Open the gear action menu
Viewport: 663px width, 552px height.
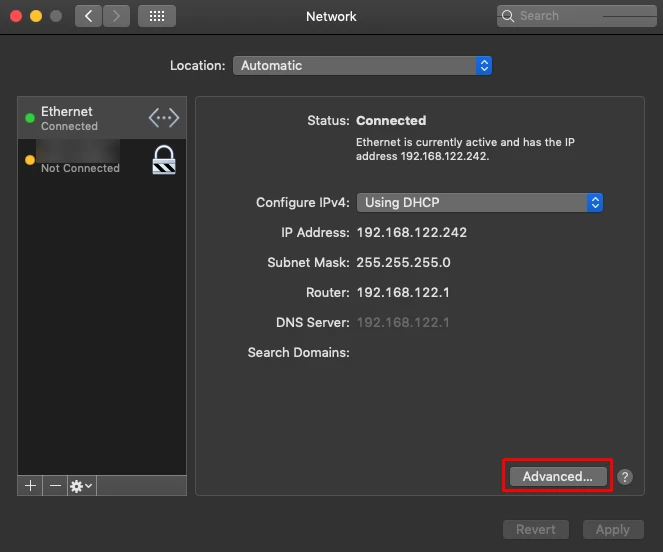(82, 486)
